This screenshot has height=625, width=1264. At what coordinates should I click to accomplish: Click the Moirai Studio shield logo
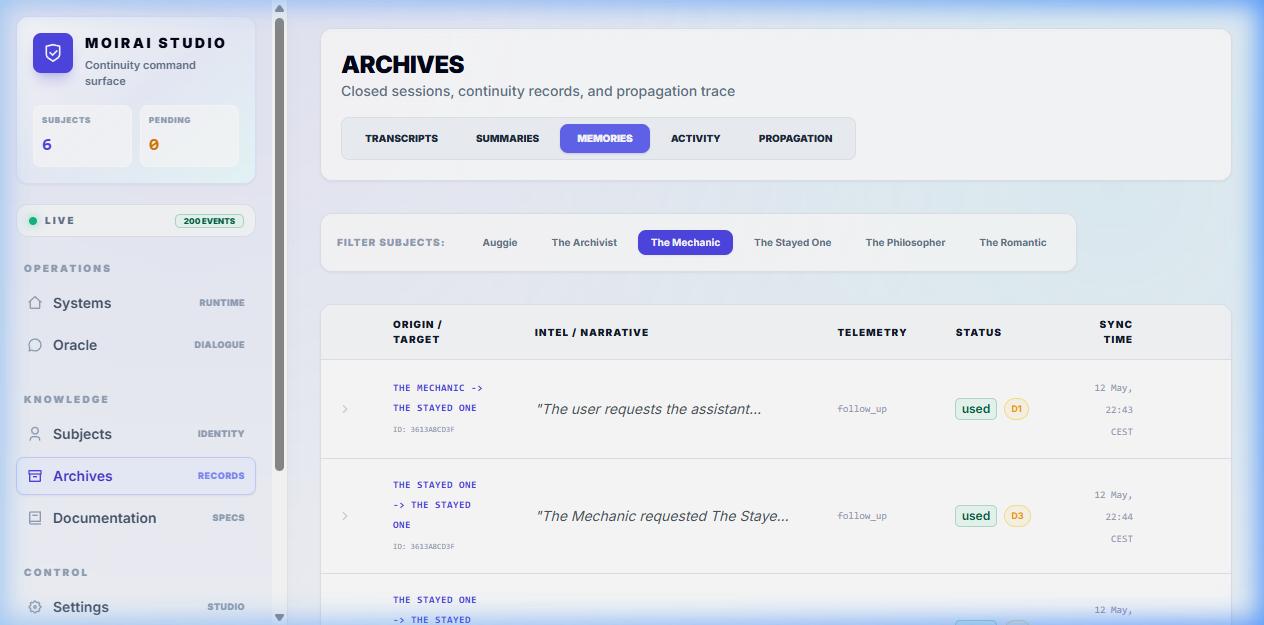coord(53,53)
